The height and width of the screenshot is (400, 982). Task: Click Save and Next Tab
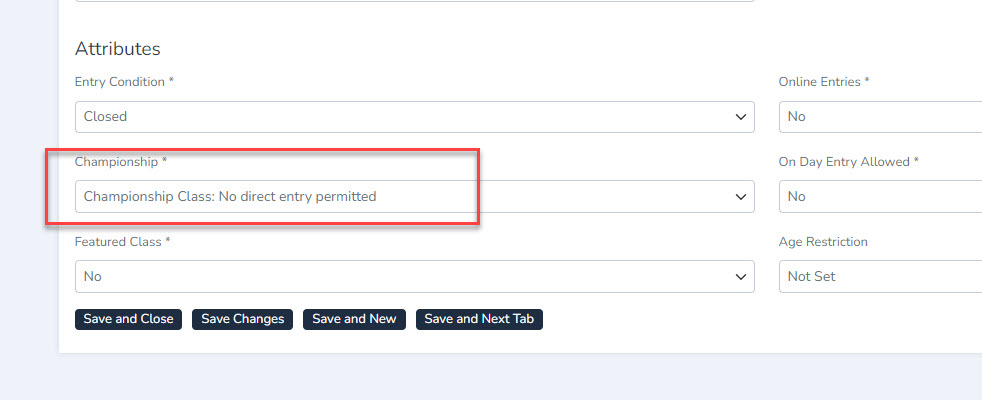point(479,319)
